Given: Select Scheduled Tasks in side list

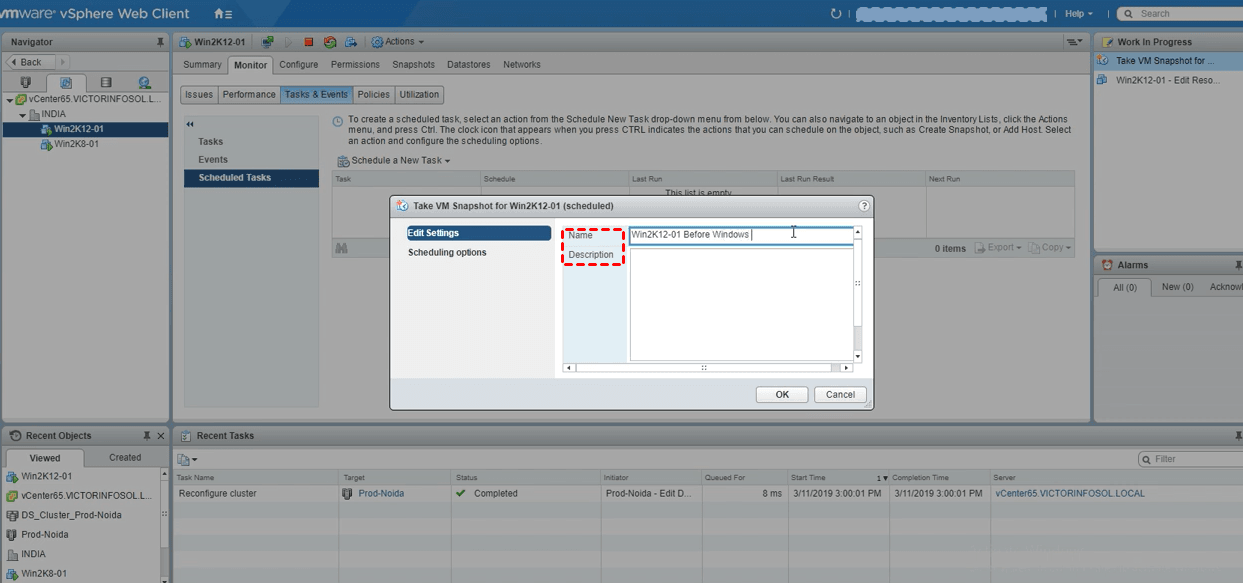Looking at the screenshot, I should coord(251,178).
